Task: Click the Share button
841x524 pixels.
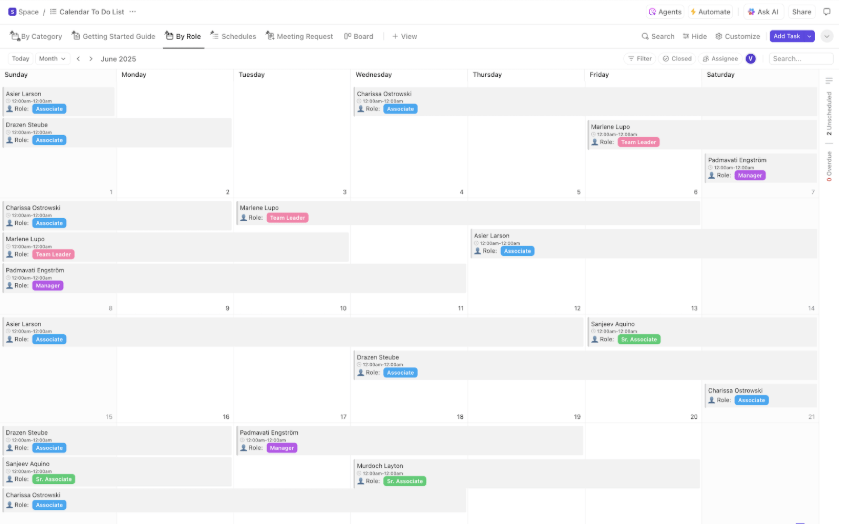Action: (801, 12)
